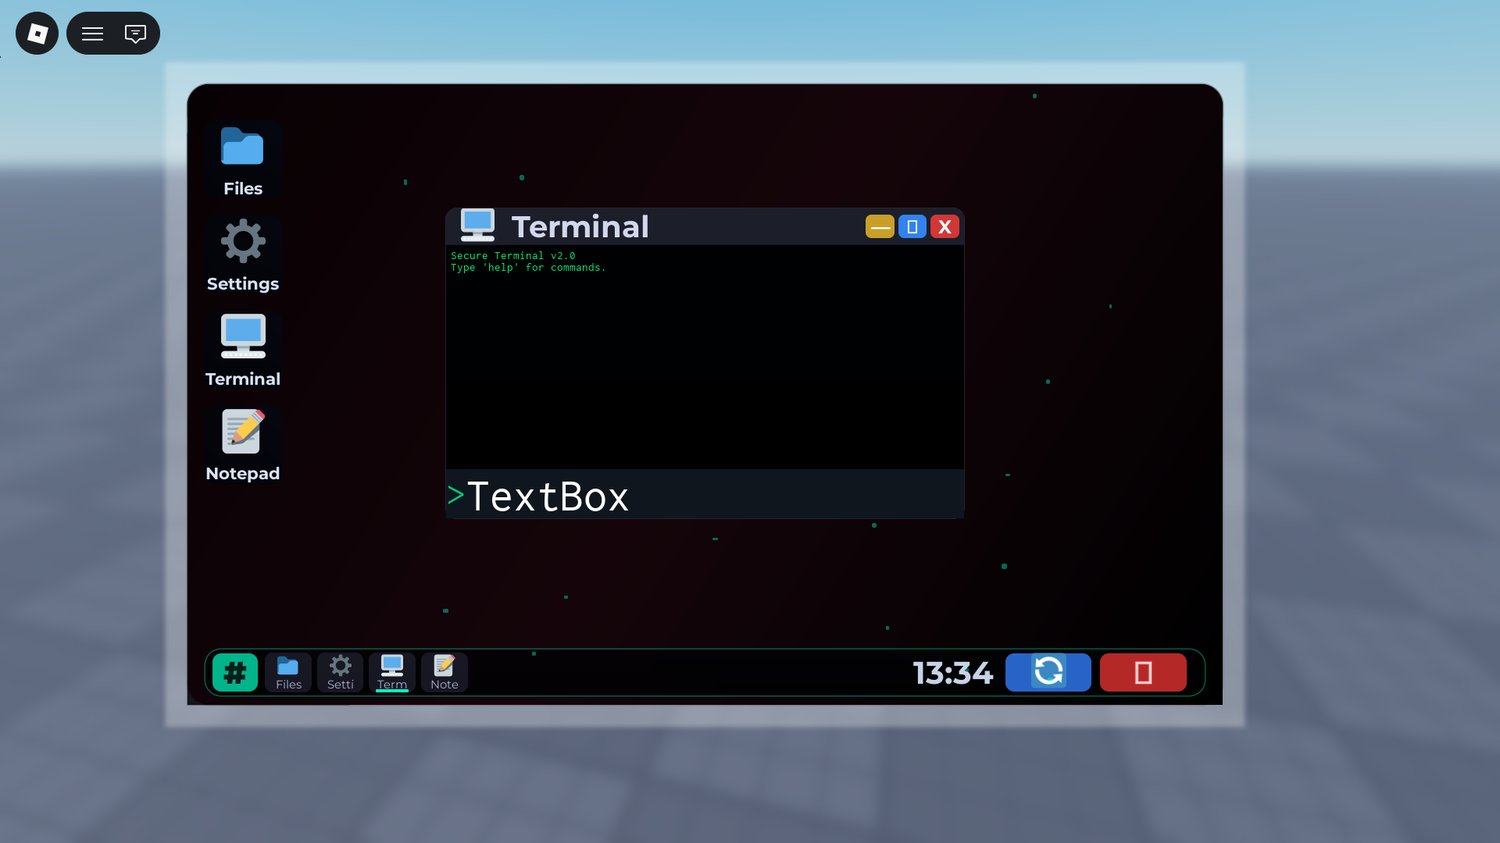Click the Terminal window title text

(x=580, y=227)
